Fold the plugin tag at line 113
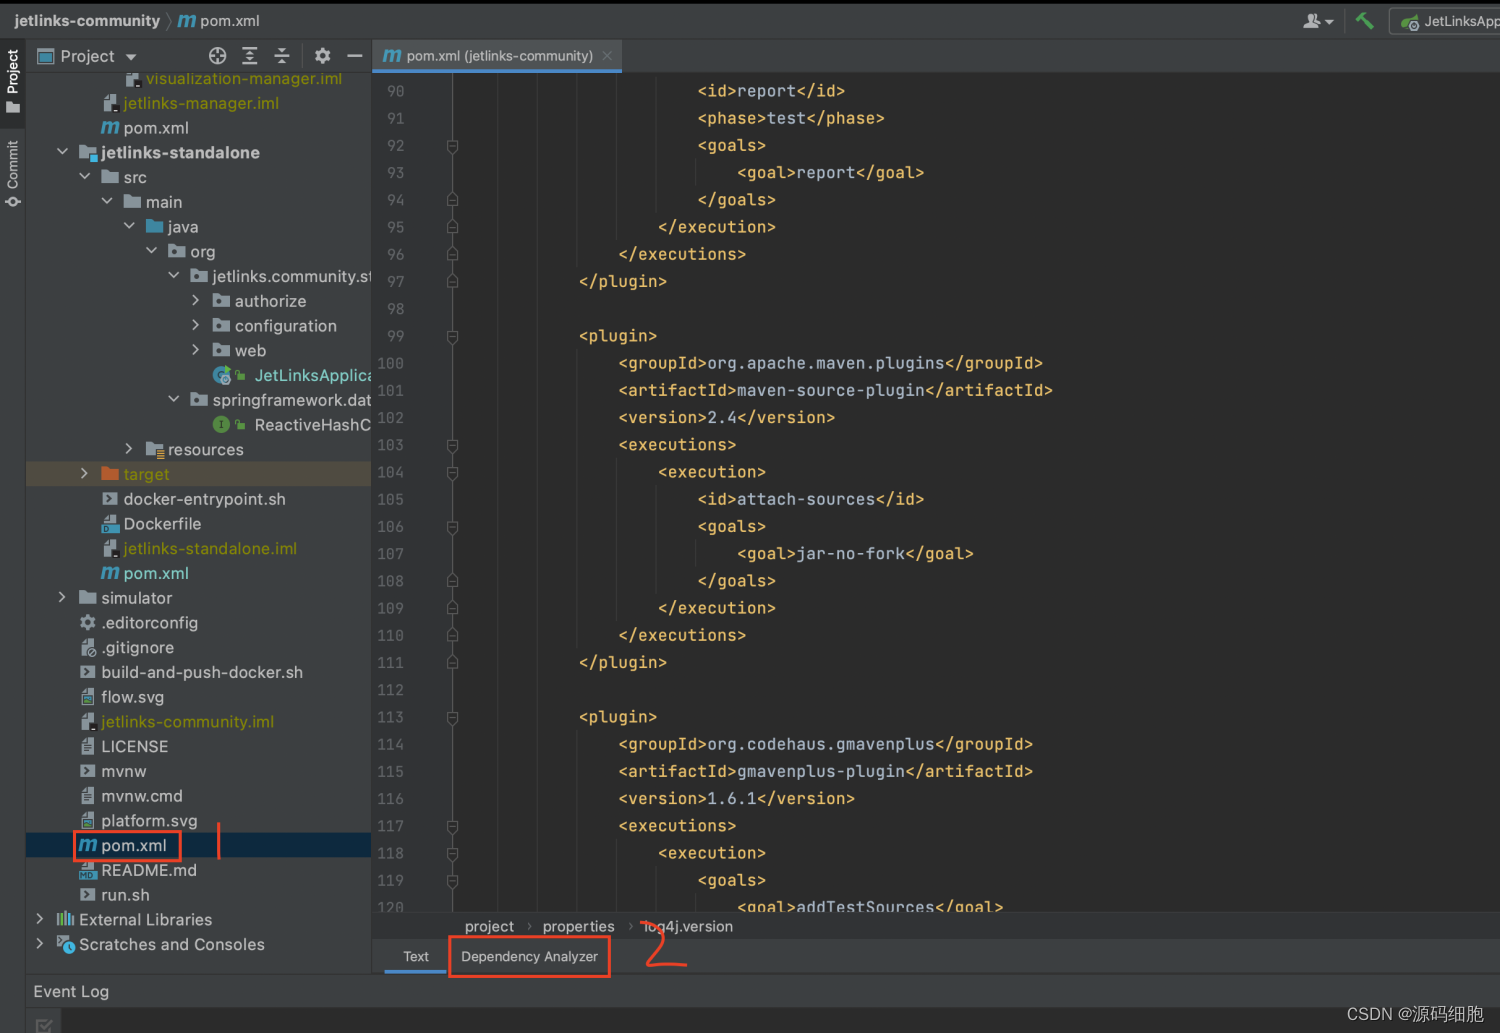 tap(452, 718)
